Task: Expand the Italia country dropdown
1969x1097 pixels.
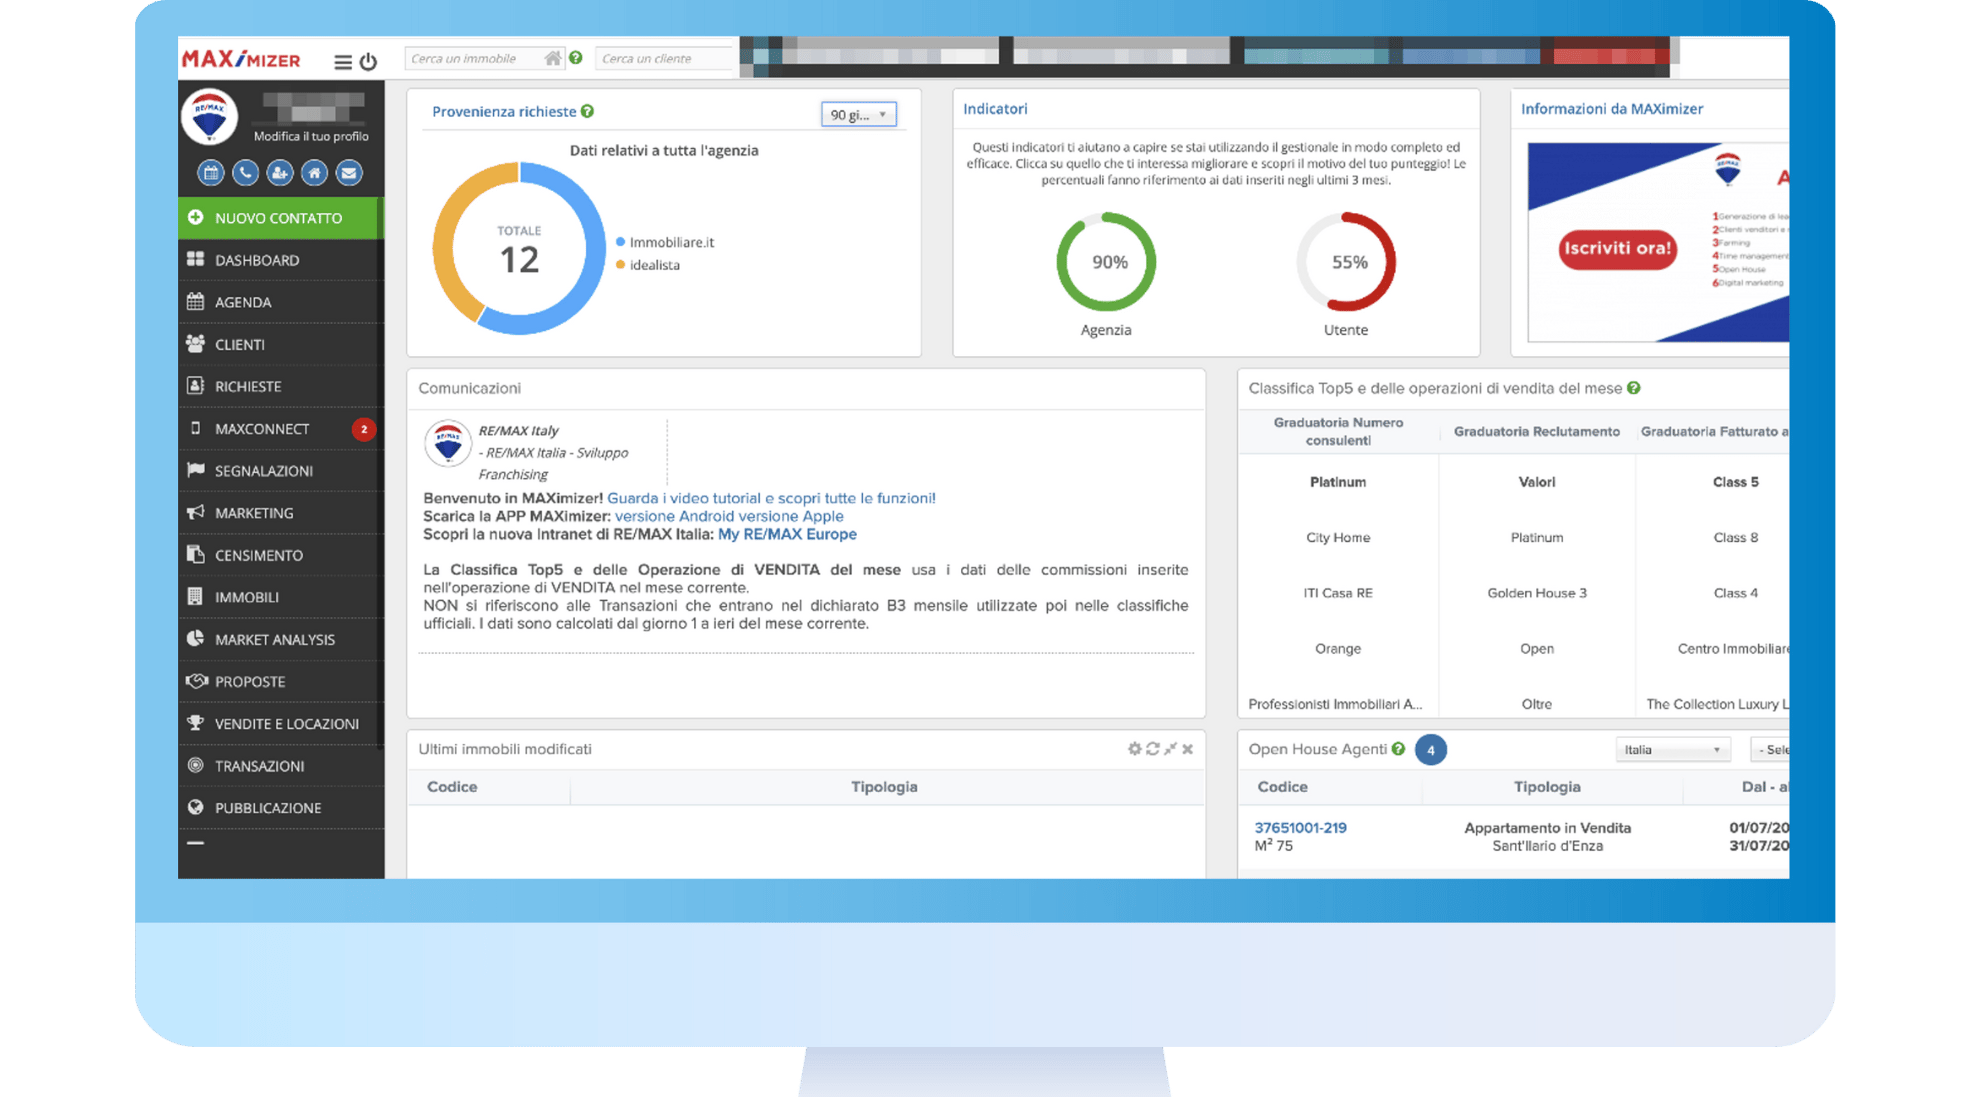Action: [x=1672, y=750]
